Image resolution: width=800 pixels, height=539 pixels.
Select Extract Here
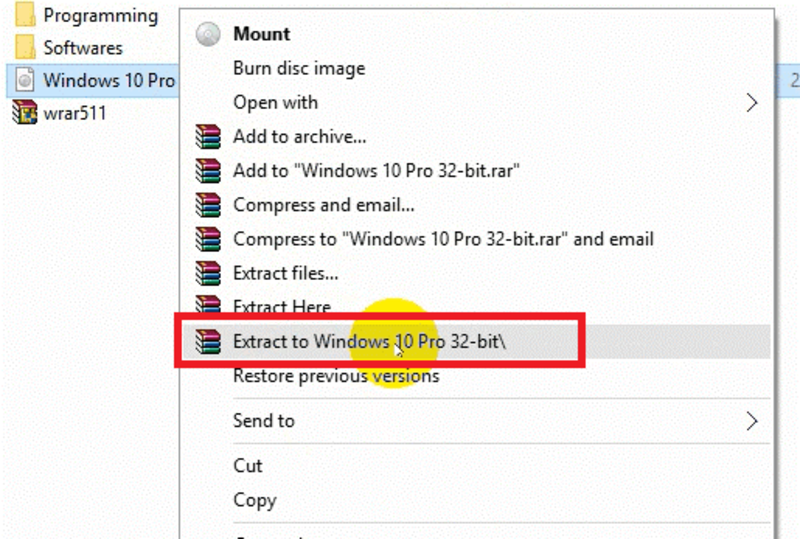[282, 306]
